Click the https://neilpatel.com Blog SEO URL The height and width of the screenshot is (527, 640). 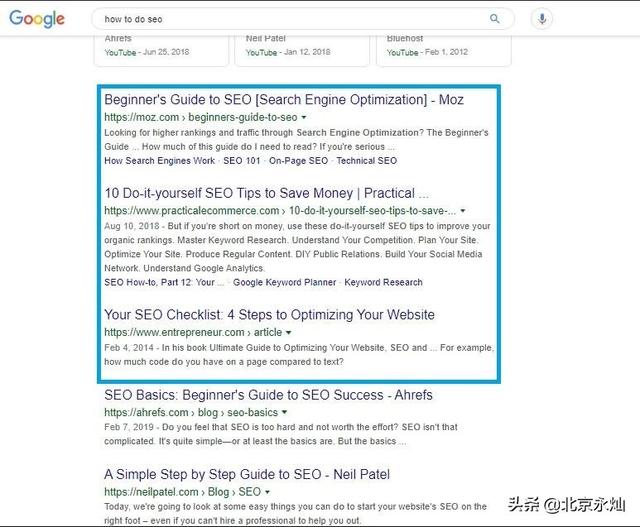pyautogui.click(x=182, y=492)
